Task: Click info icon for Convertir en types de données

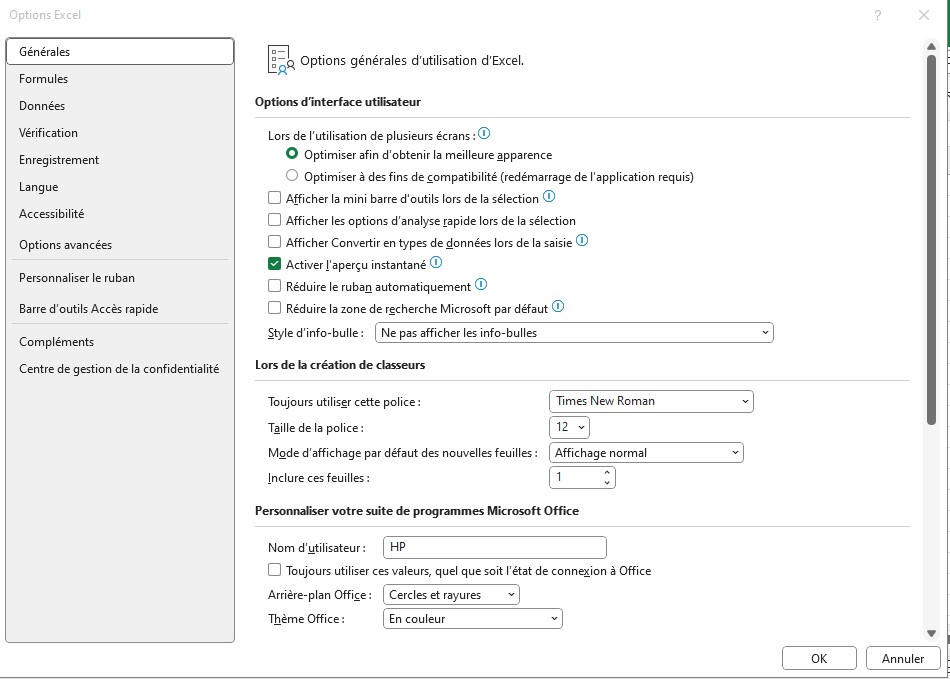Action: coord(582,241)
